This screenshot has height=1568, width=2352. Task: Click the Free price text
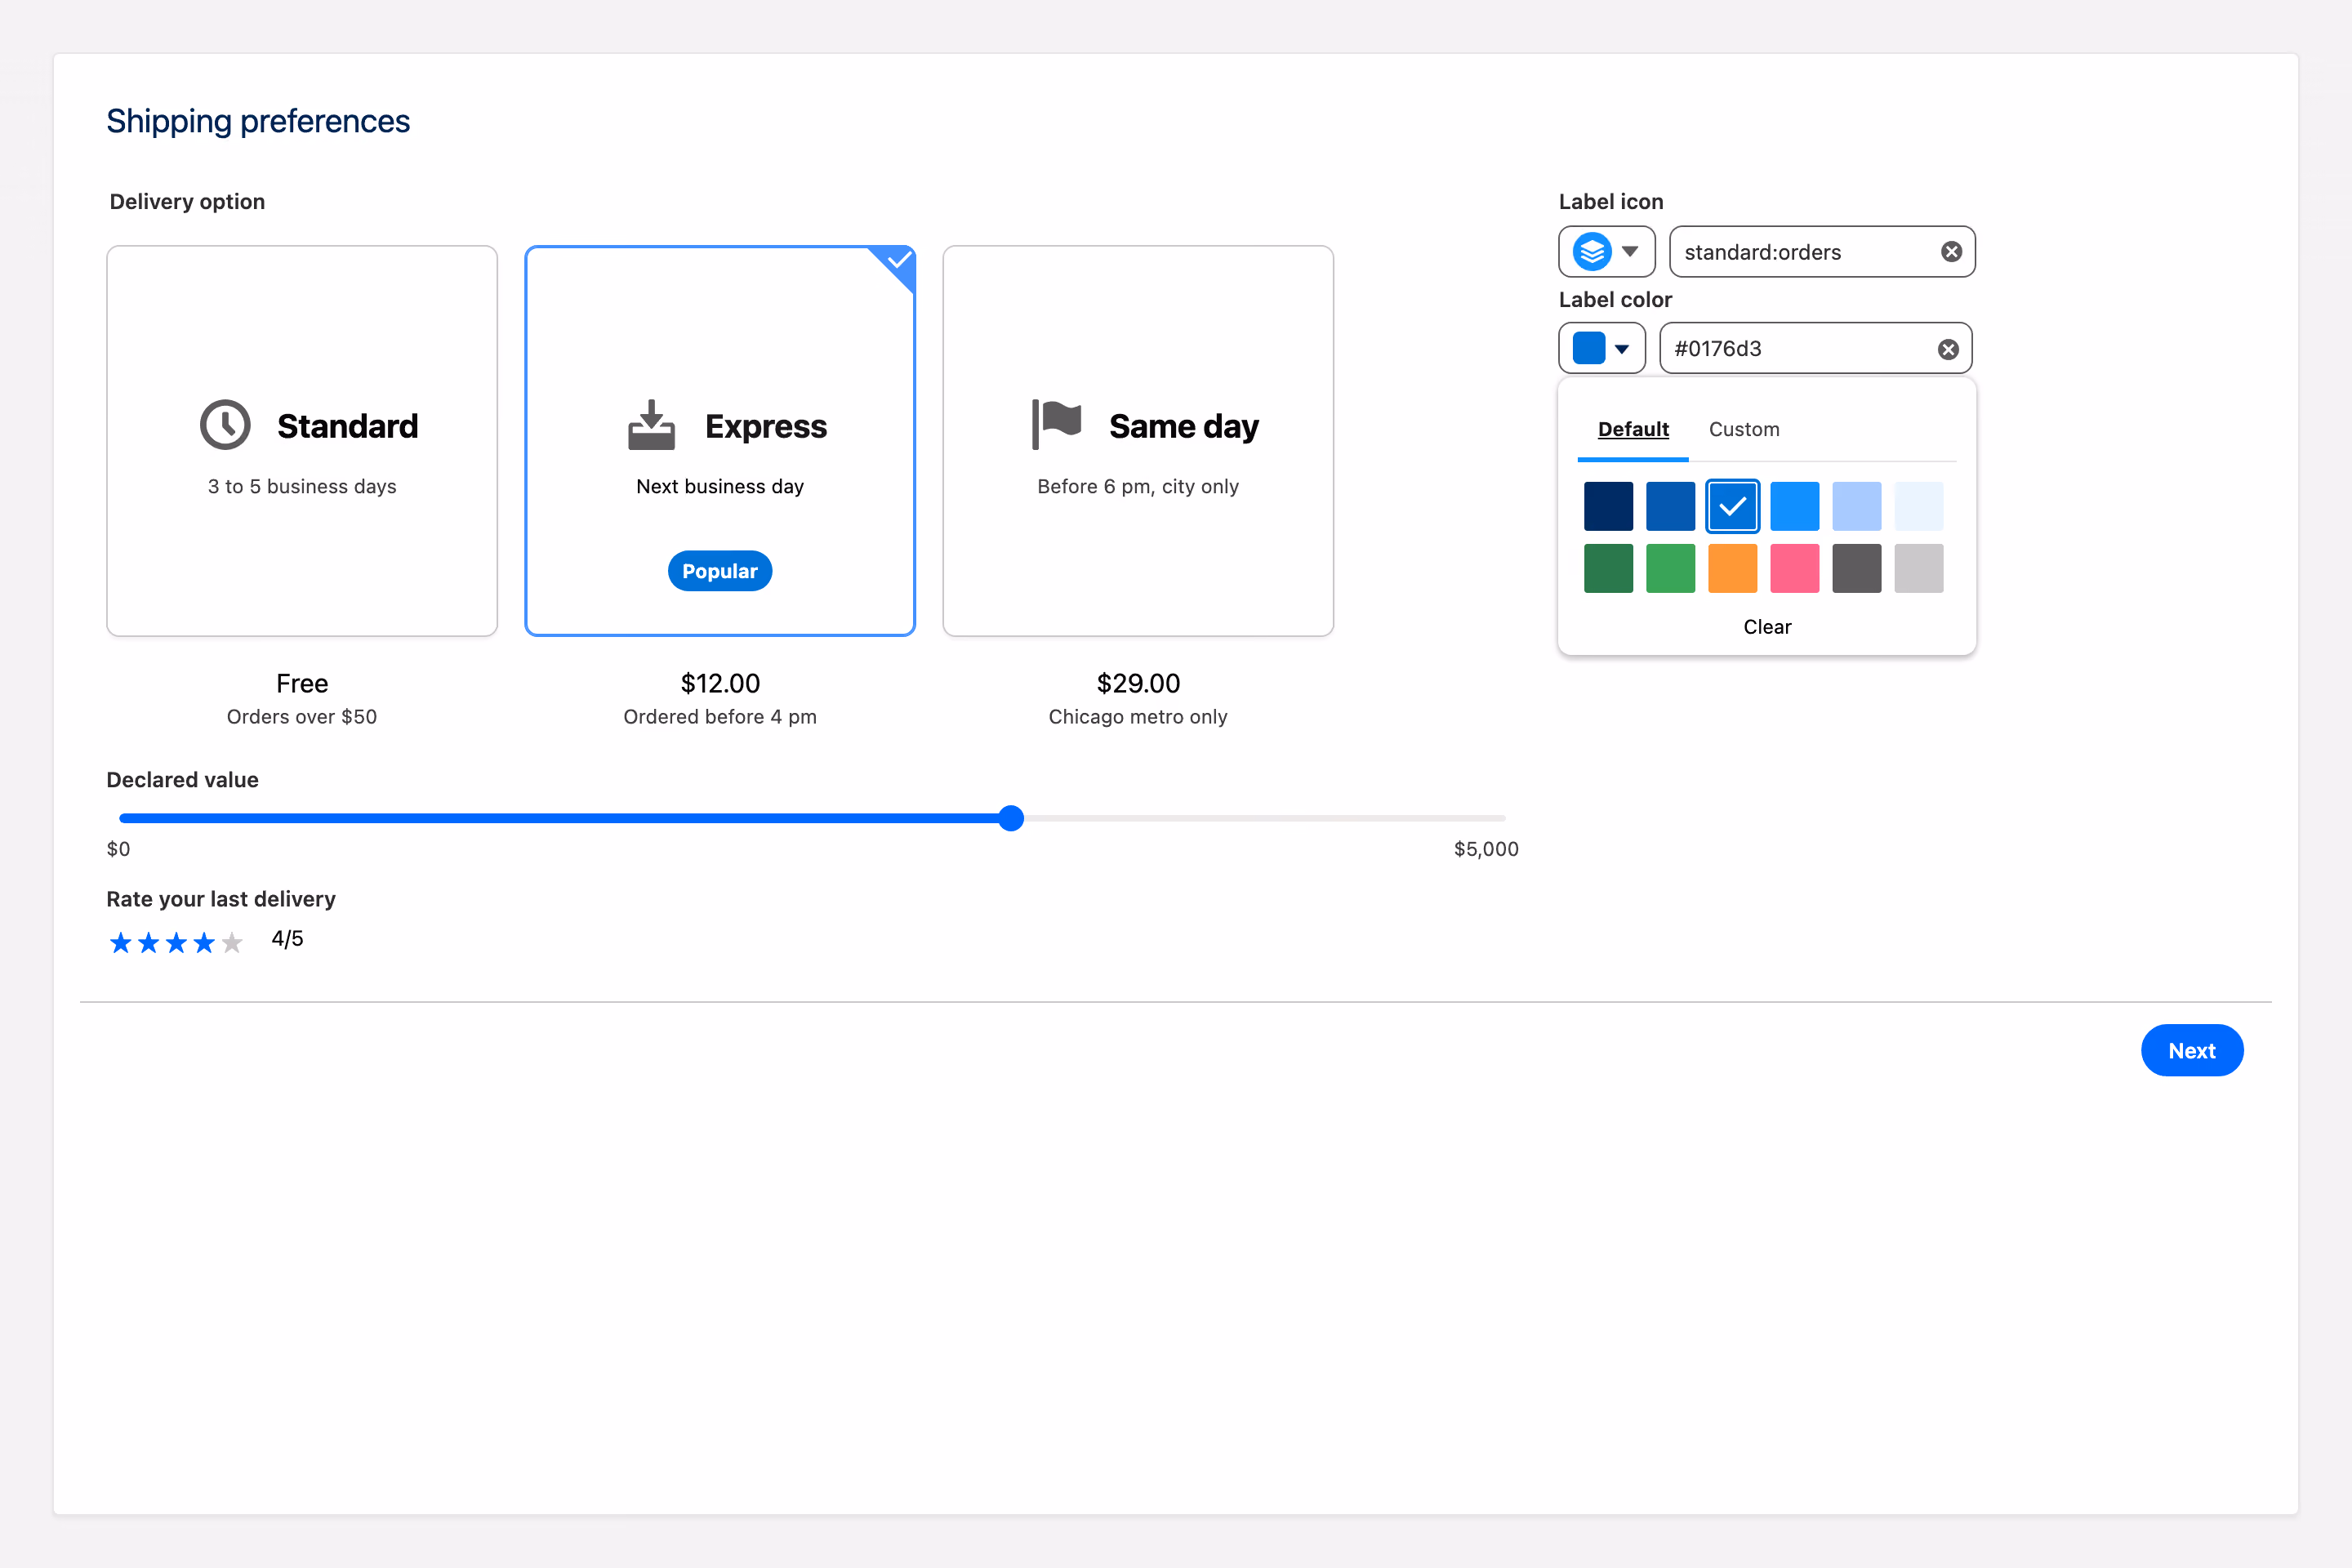click(x=302, y=683)
